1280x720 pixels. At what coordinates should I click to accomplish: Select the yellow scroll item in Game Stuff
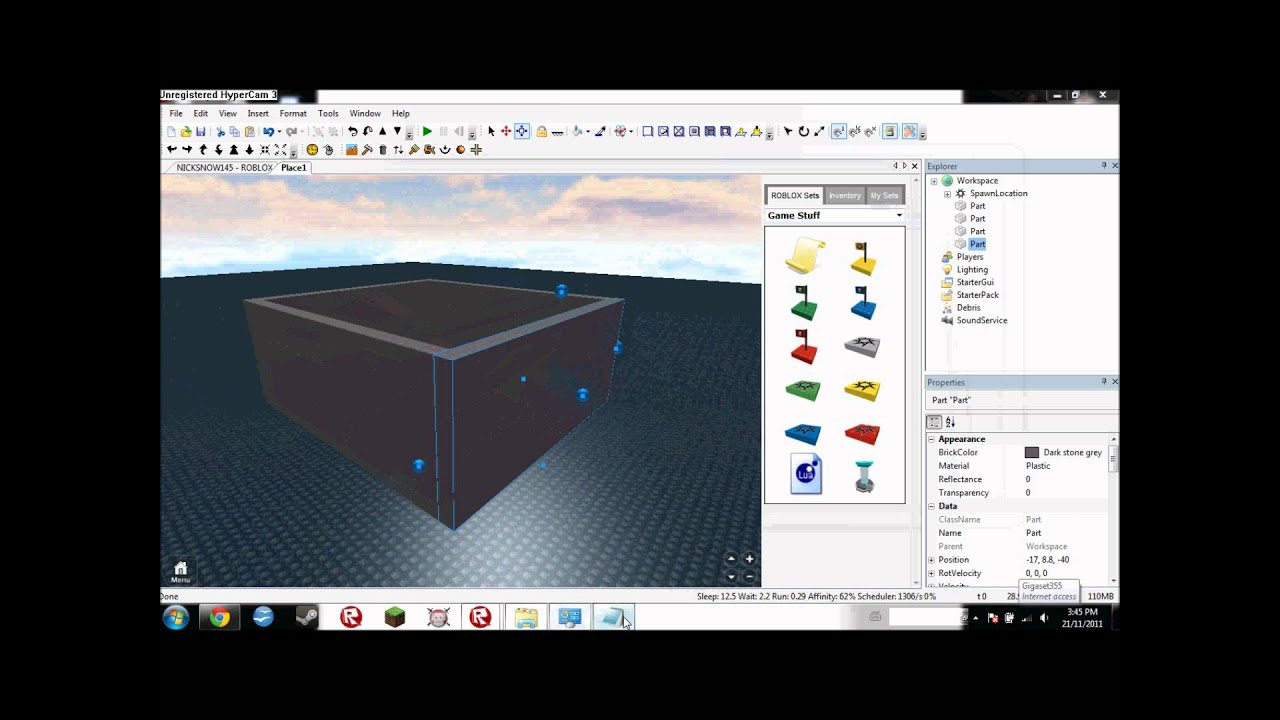click(805, 256)
